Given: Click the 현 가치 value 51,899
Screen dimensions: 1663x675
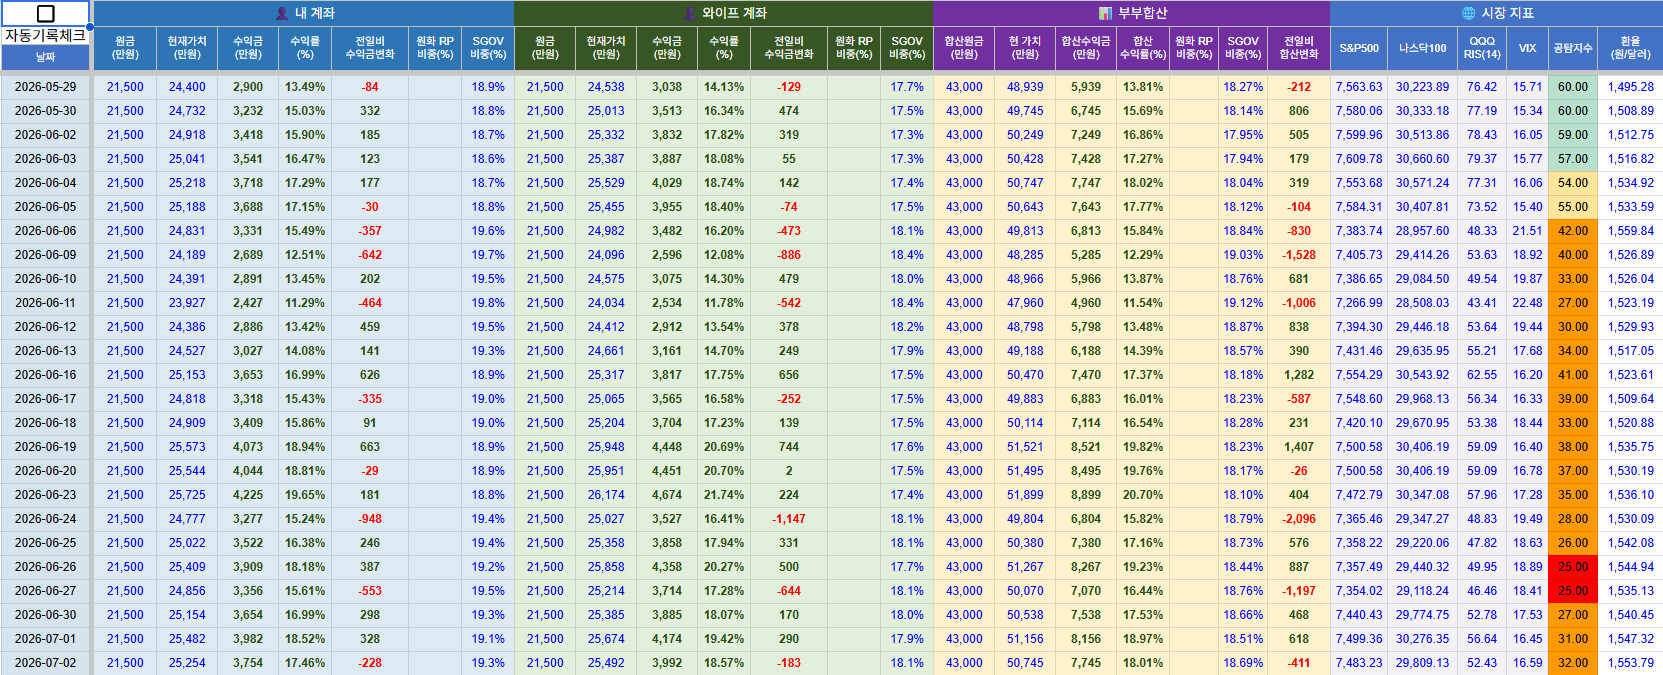Looking at the screenshot, I should click(x=1025, y=495).
